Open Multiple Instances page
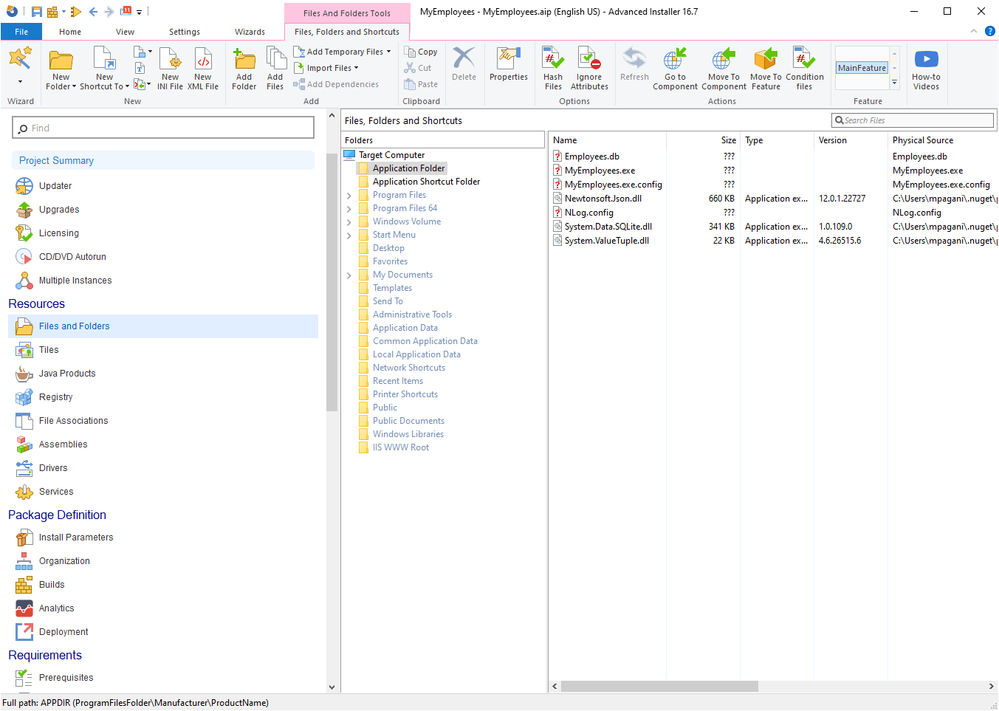The height and width of the screenshot is (711, 999). 75,280
